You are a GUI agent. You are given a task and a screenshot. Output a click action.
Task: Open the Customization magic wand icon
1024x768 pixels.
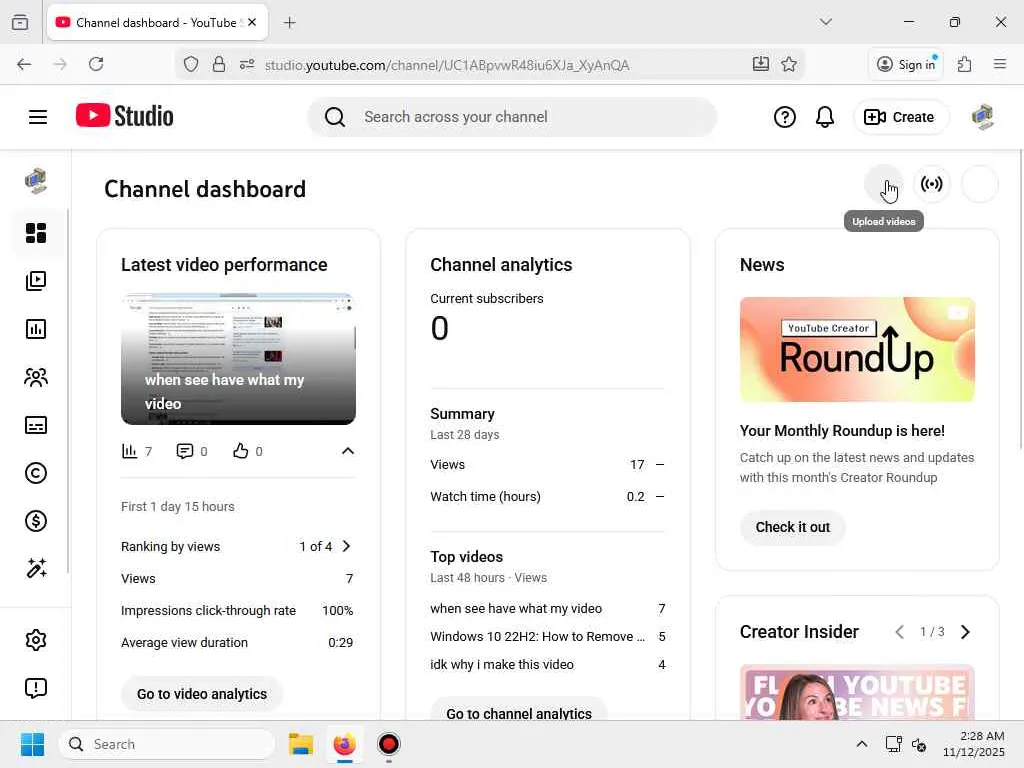coord(36,569)
